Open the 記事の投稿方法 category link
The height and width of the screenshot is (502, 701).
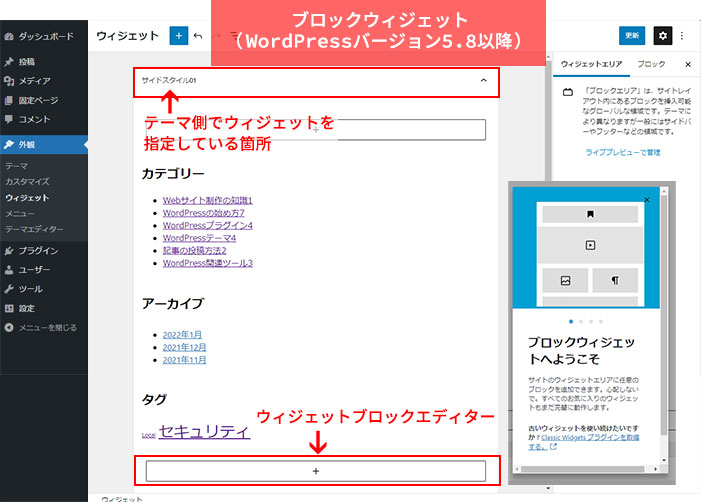click(x=194, y=250)
